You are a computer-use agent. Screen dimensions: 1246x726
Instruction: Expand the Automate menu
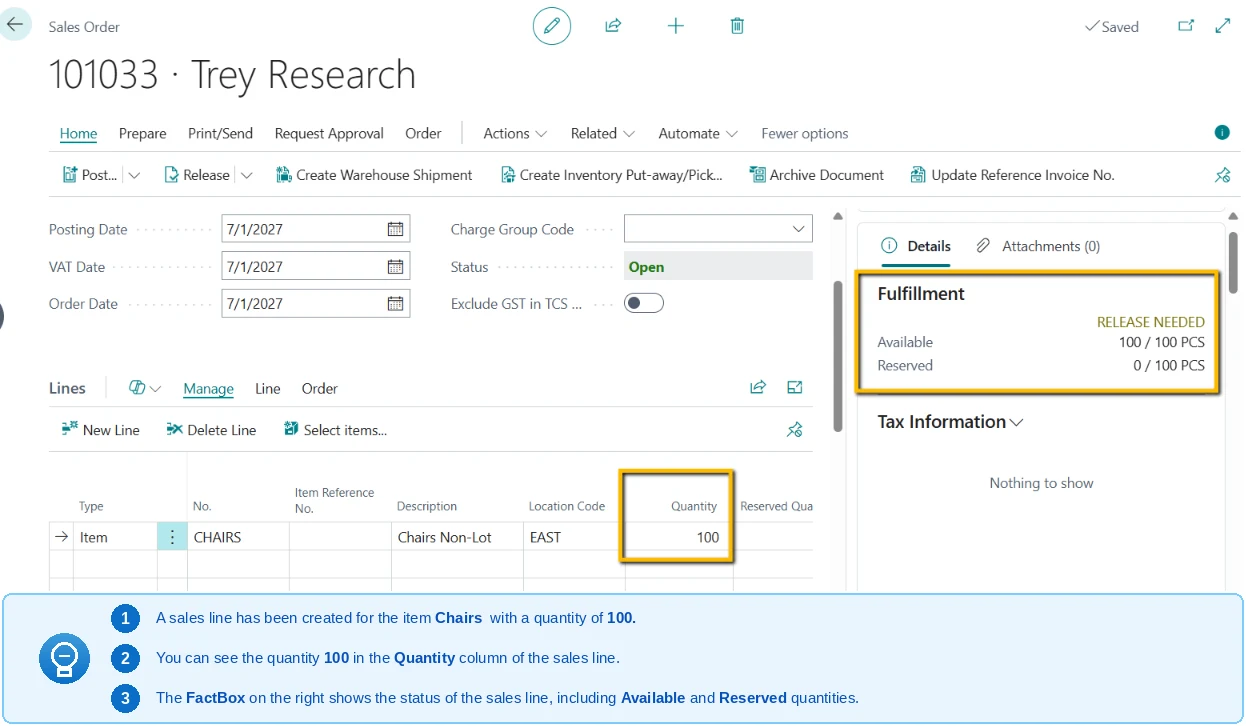[698, 133]
